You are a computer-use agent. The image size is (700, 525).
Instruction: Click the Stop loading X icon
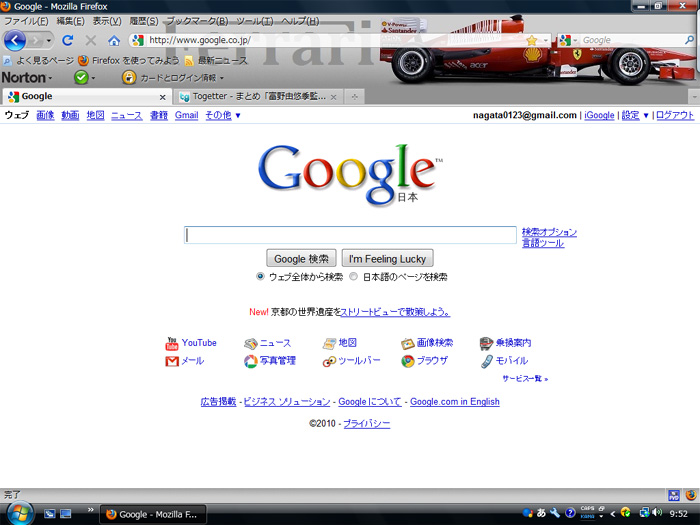[x=91, y=41]
